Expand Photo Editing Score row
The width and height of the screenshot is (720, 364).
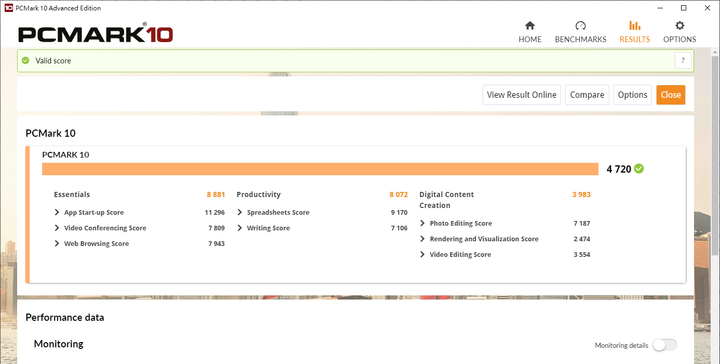pyautogui.click(x=422, y=223)
